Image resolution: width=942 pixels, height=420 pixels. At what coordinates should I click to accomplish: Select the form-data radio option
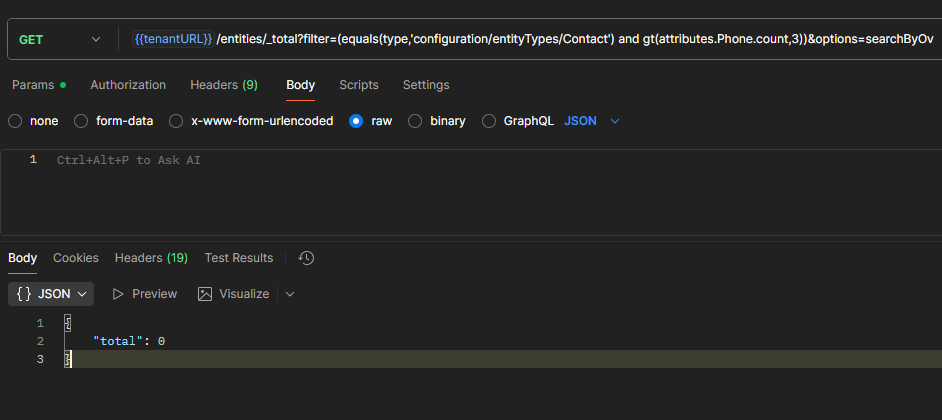81,121
